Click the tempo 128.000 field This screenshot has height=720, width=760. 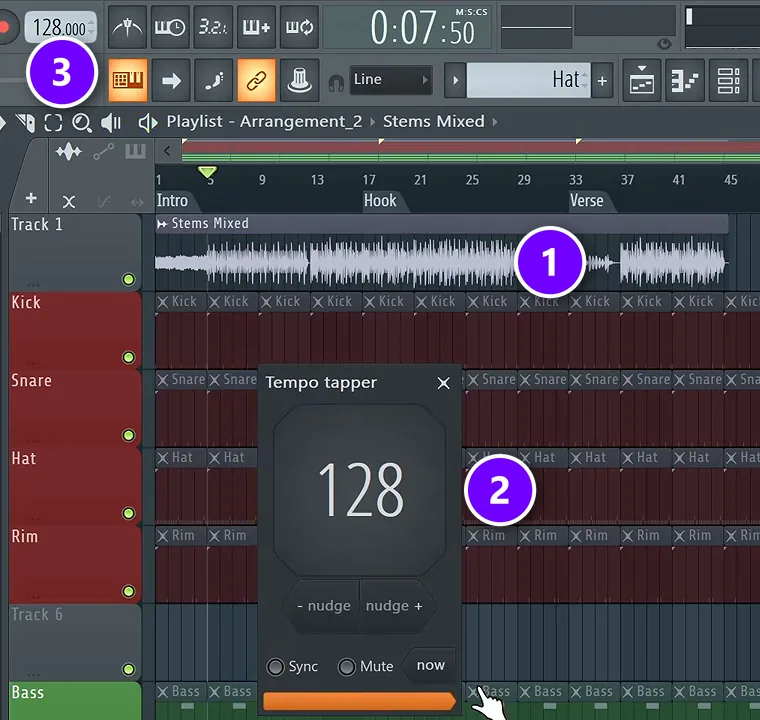click(x=61, y=28)
